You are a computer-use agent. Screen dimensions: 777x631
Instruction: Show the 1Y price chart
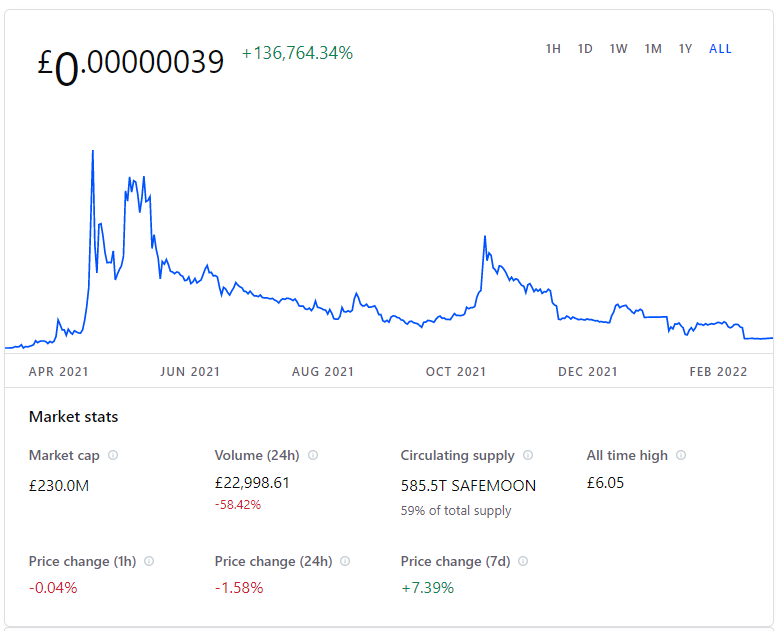[x=685, y=49]
